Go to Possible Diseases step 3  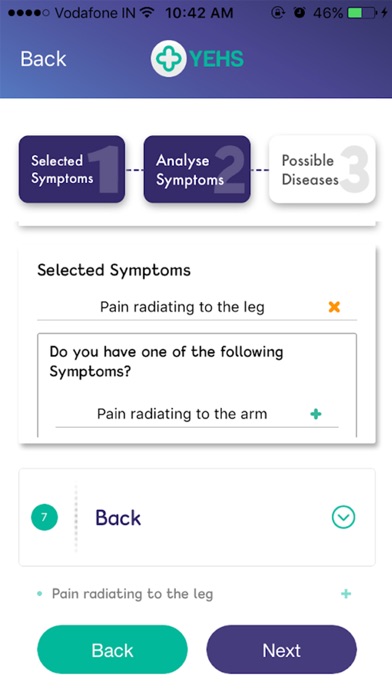322,169
